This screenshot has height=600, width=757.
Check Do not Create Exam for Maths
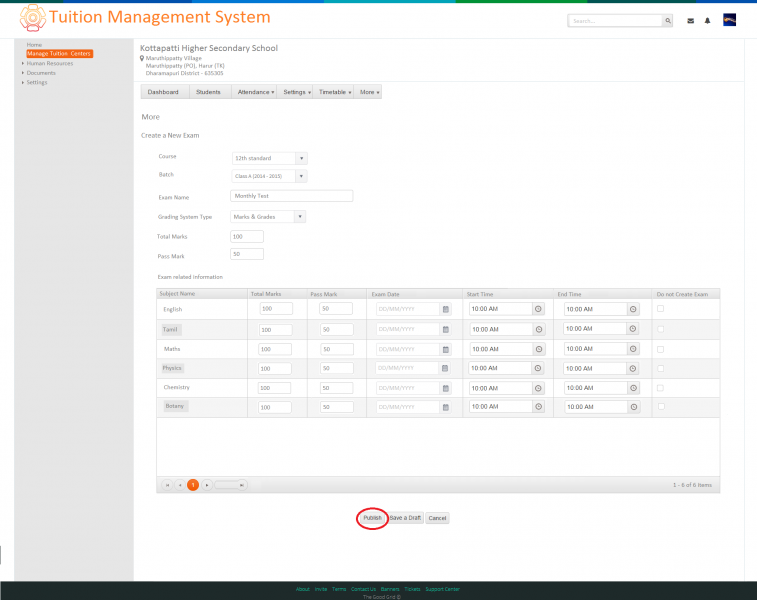point(660,349)
